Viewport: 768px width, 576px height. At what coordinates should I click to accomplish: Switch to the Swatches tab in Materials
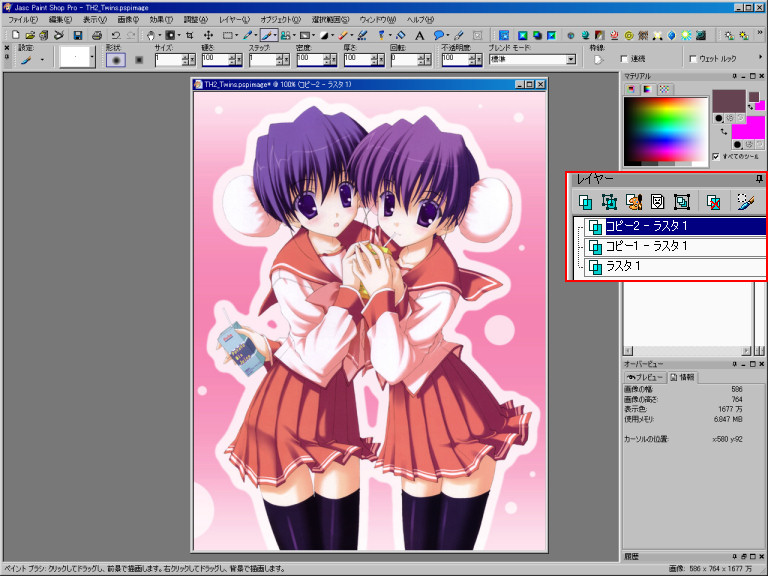(664, 89)
